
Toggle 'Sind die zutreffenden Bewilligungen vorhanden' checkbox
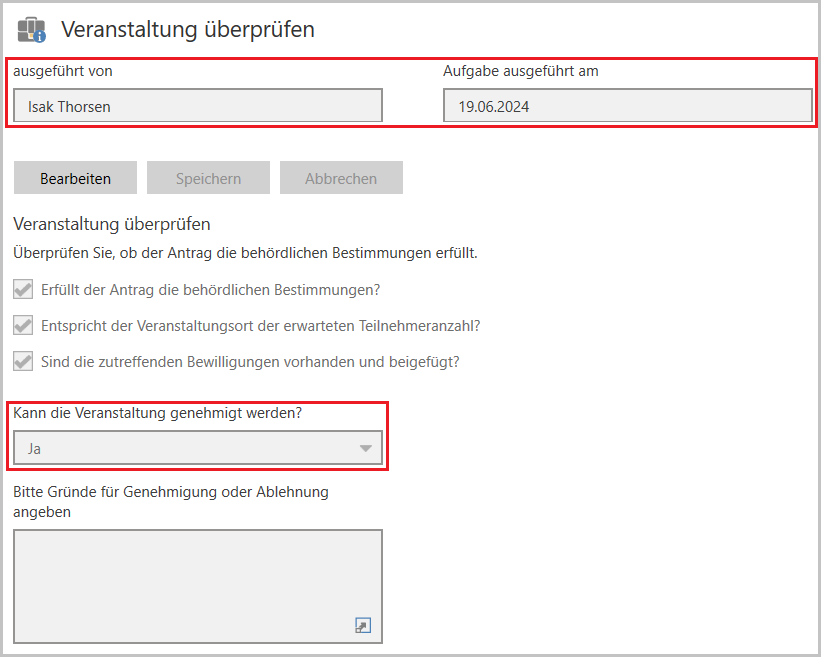[x=23, y=361]
